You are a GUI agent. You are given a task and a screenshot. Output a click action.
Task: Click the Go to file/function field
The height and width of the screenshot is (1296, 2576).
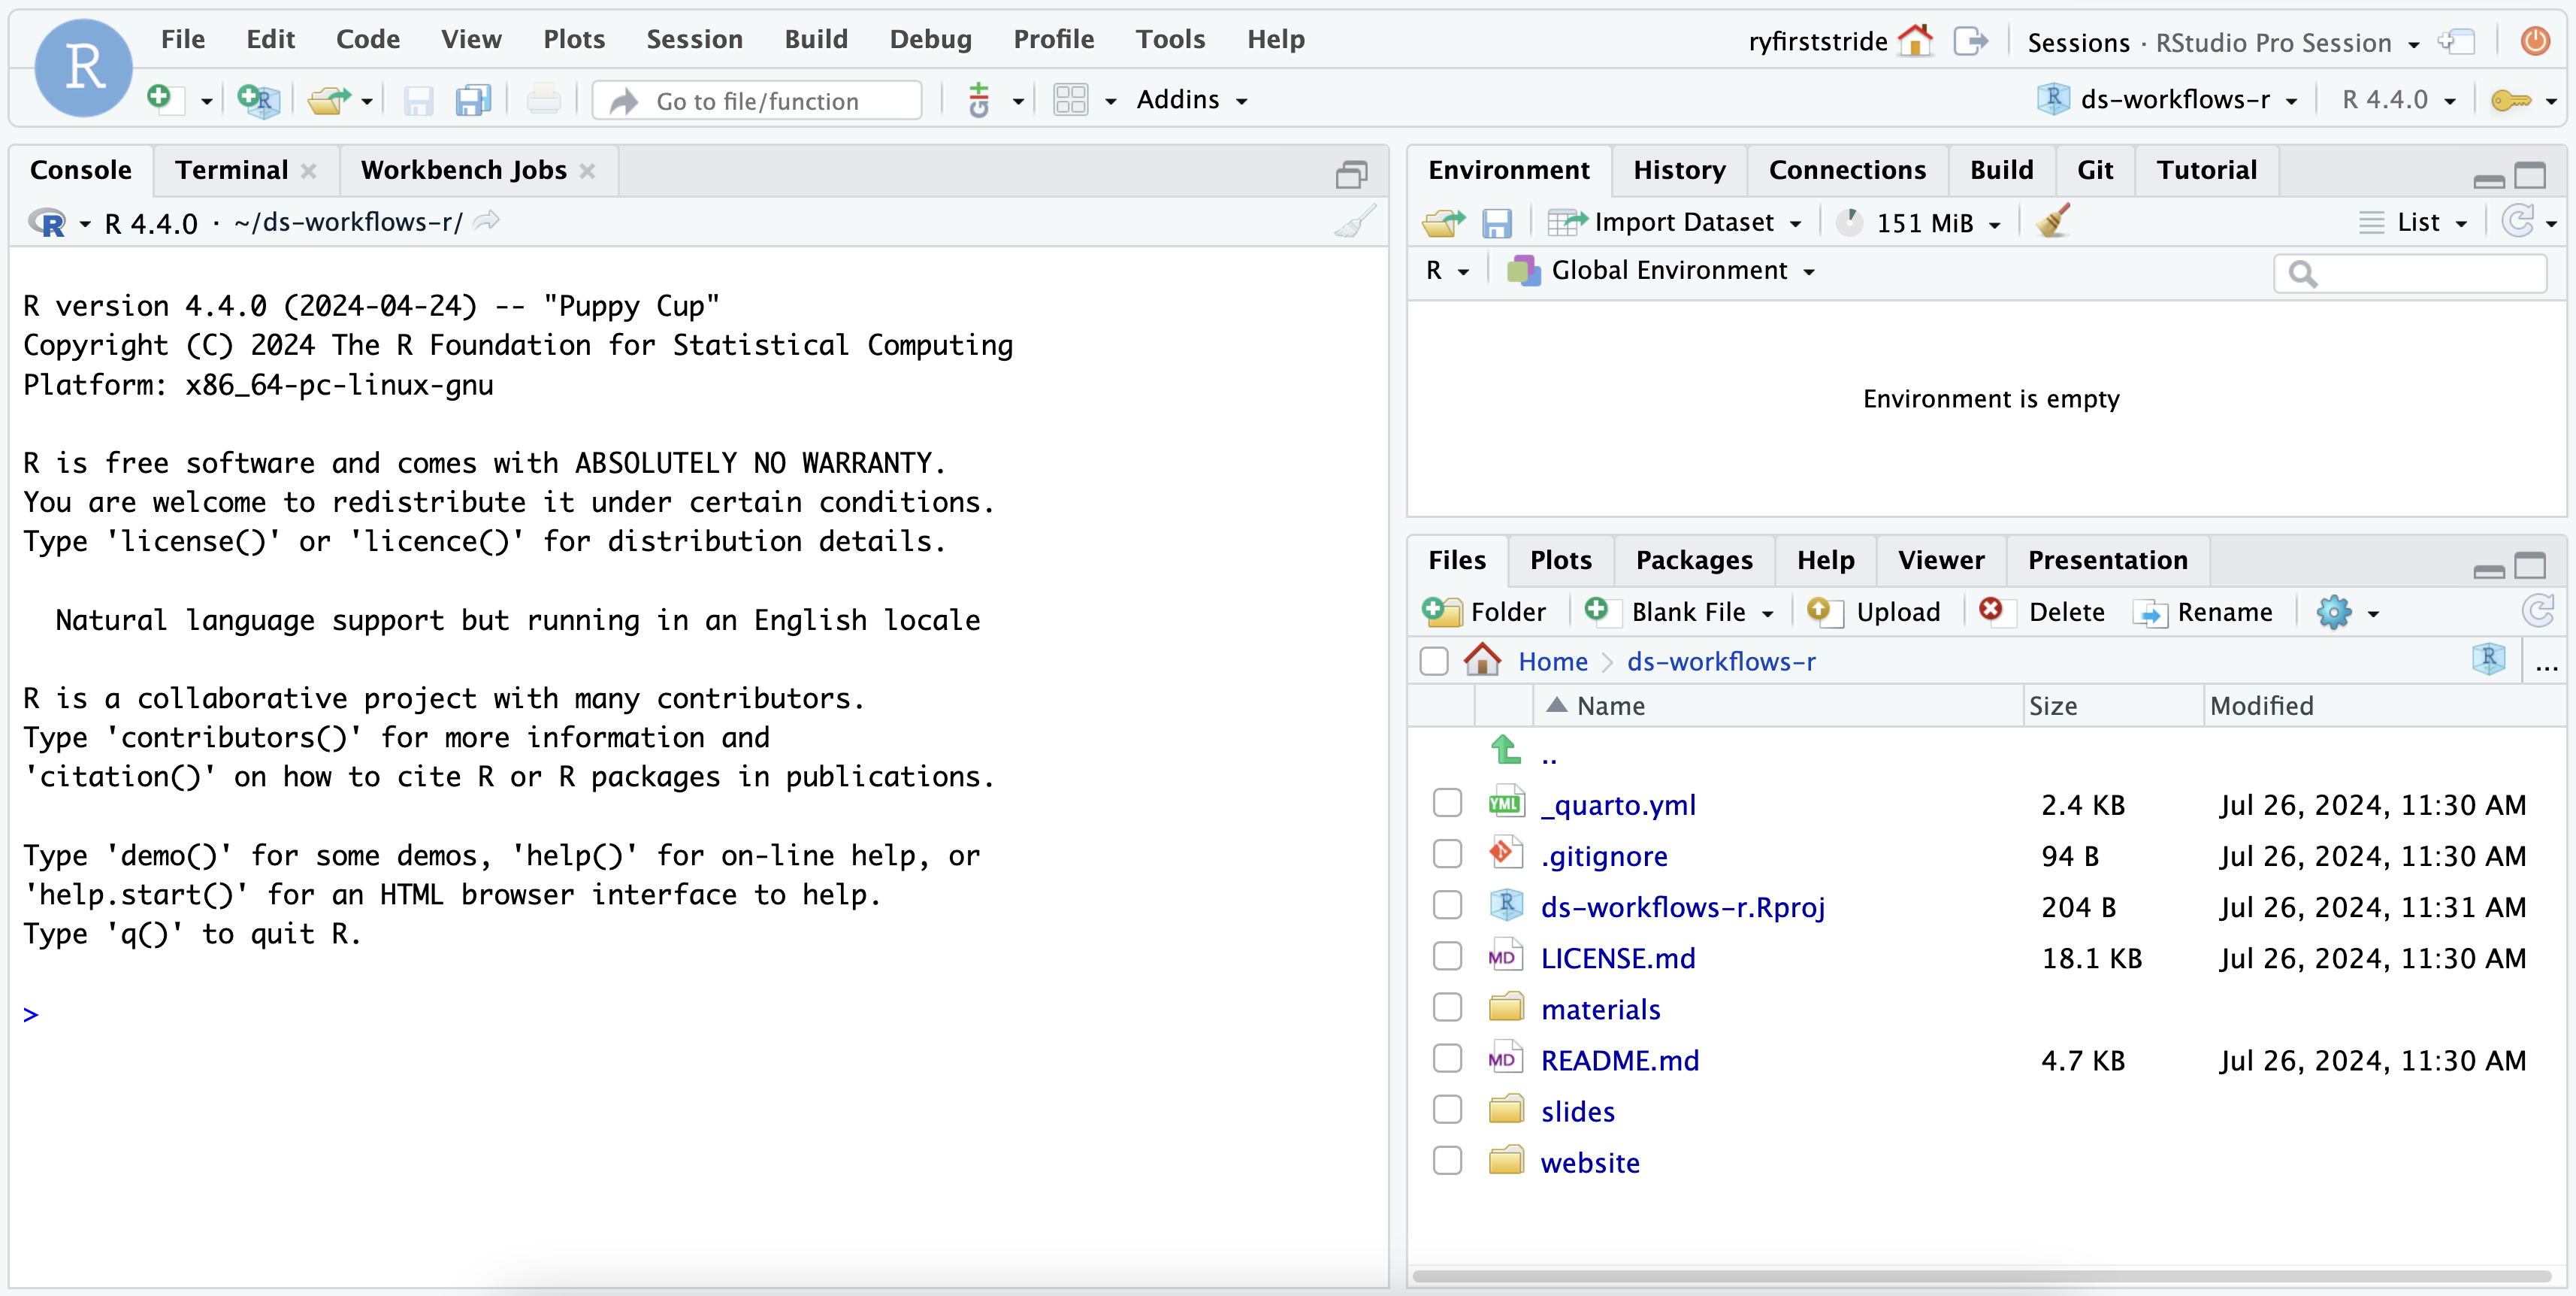click(757, 101)
